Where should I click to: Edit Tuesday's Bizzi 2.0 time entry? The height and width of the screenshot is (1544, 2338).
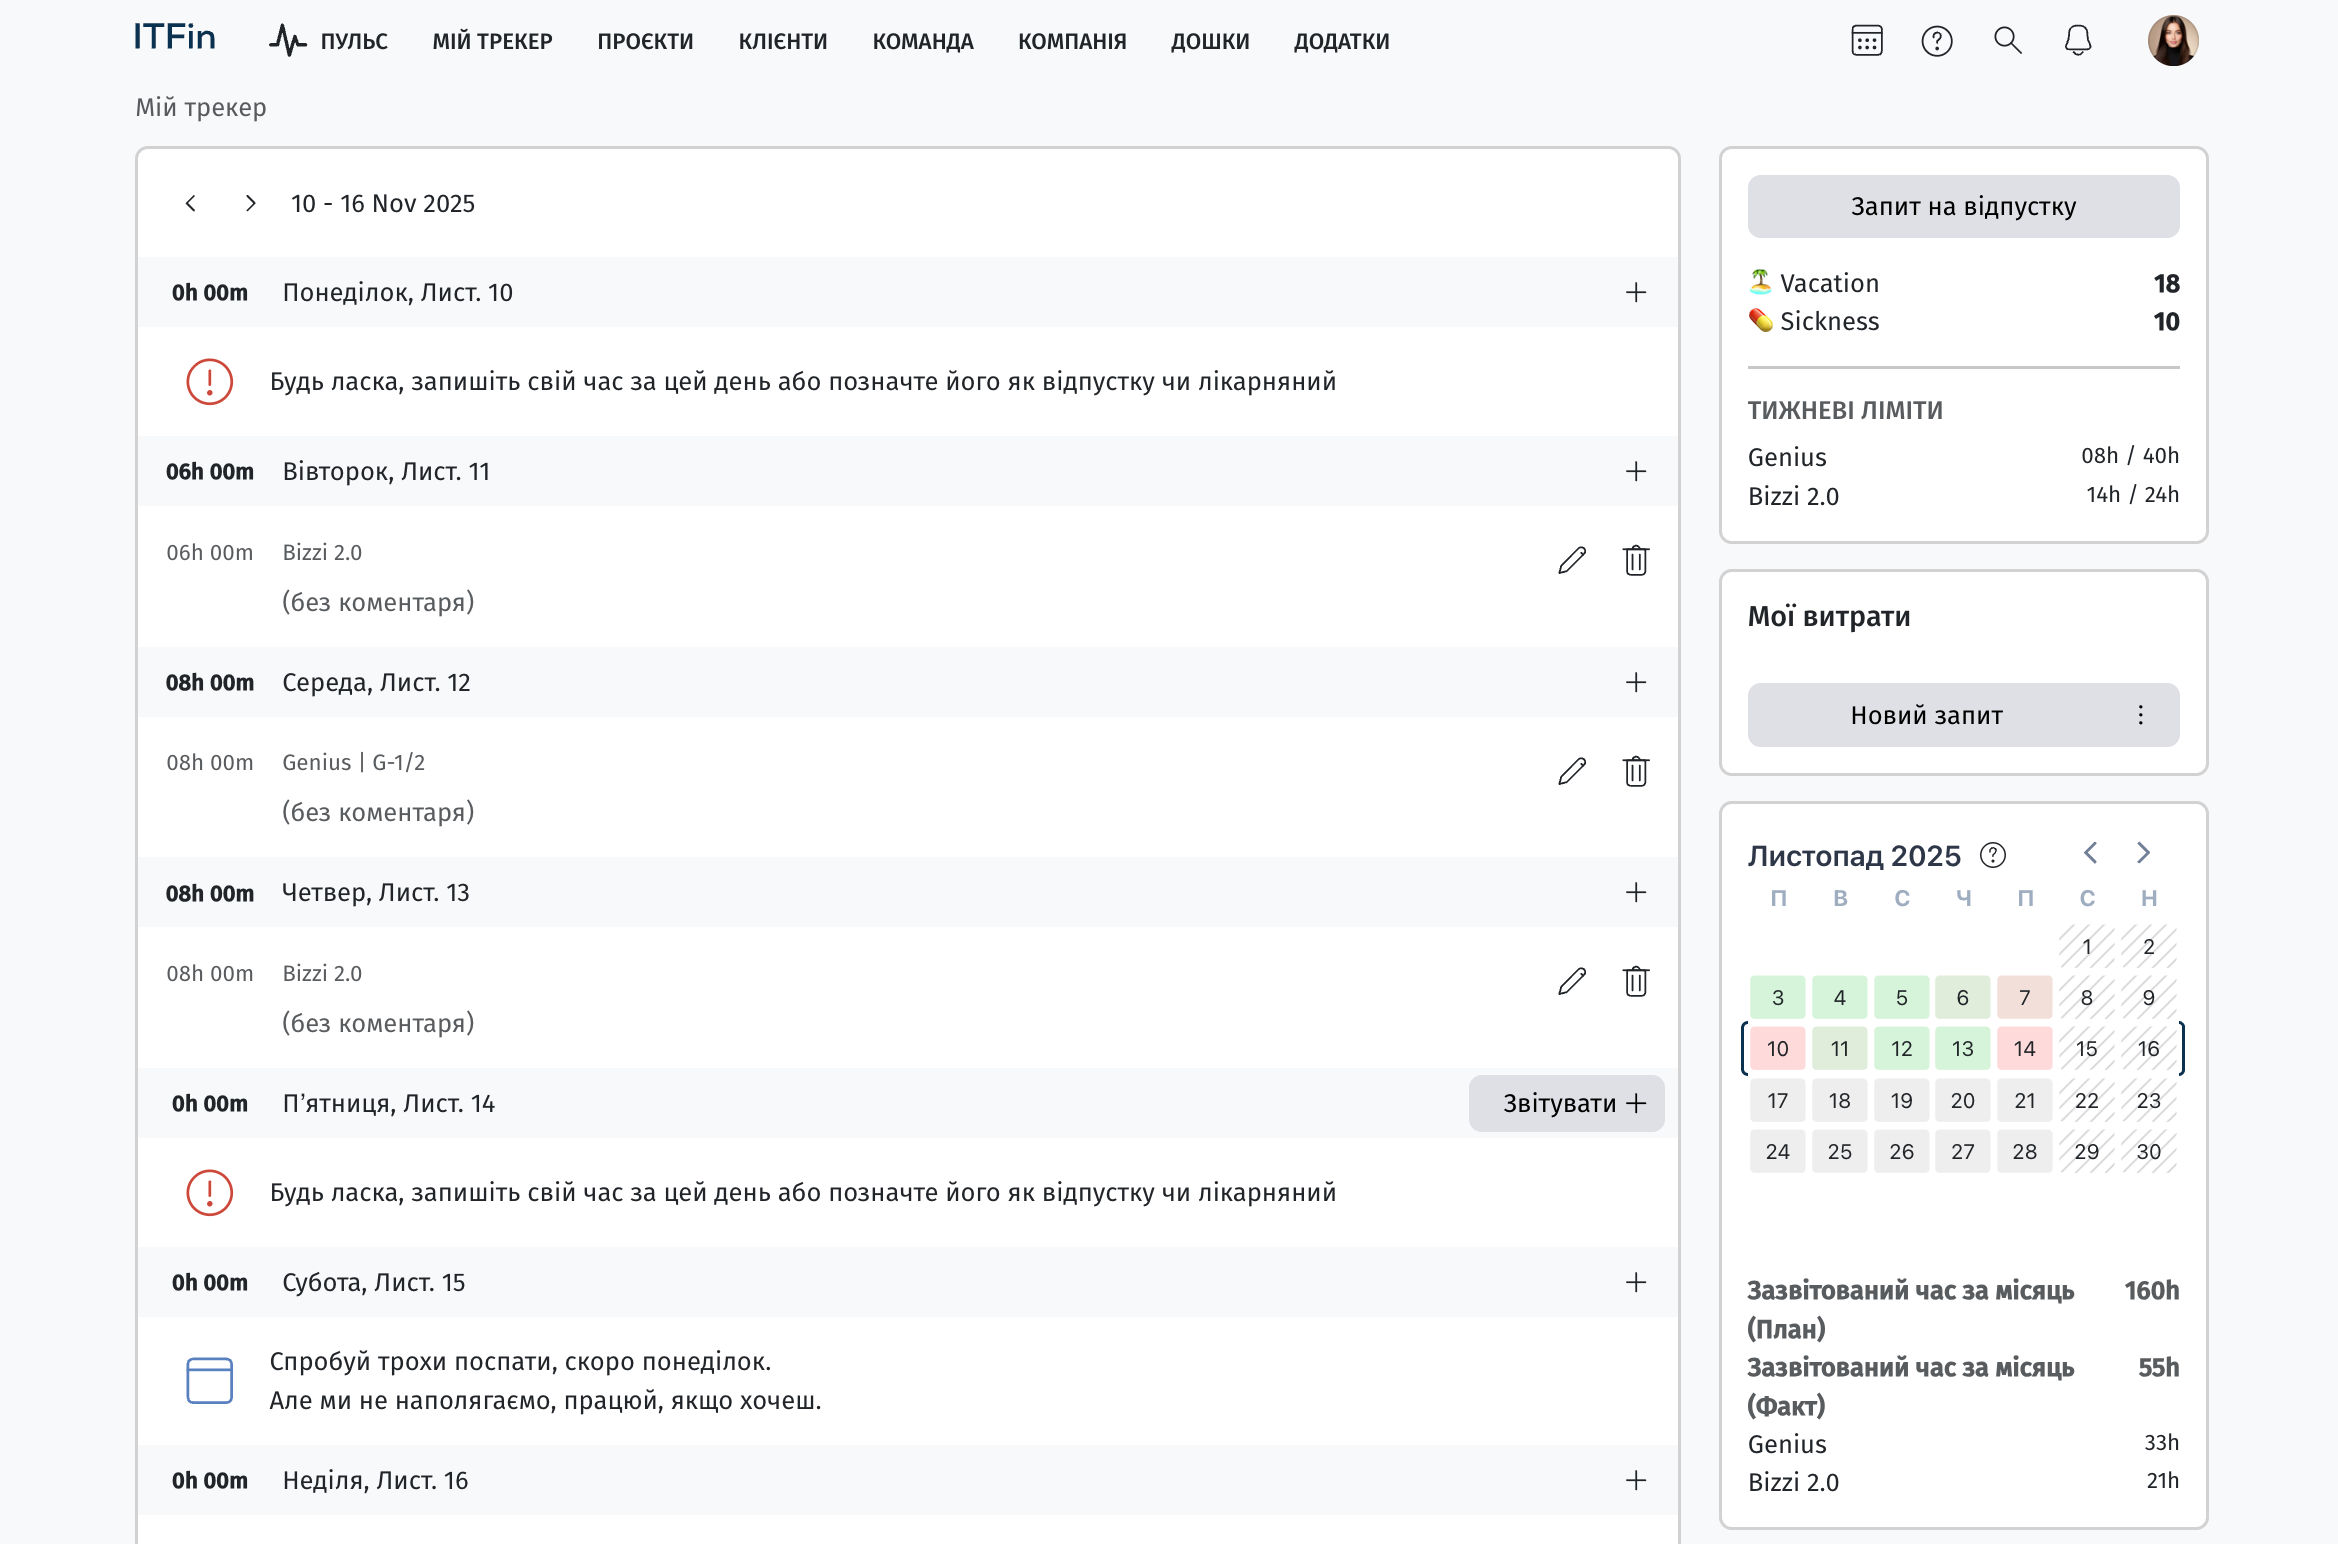1572,560
